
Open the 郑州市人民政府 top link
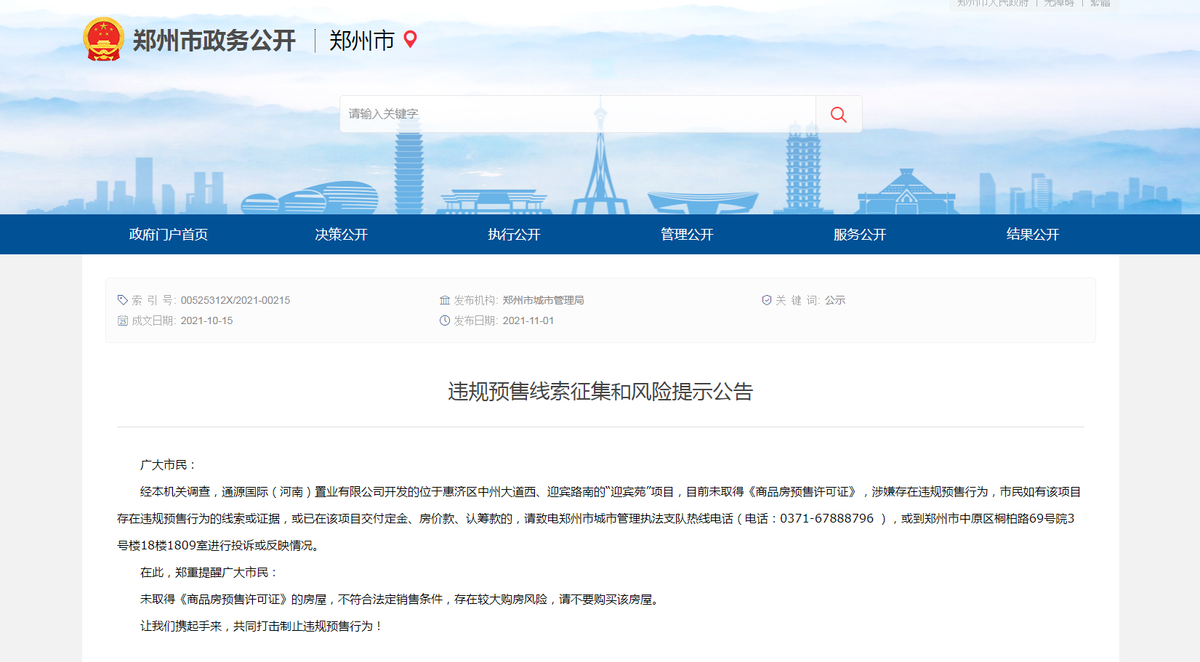click(992, 3)
